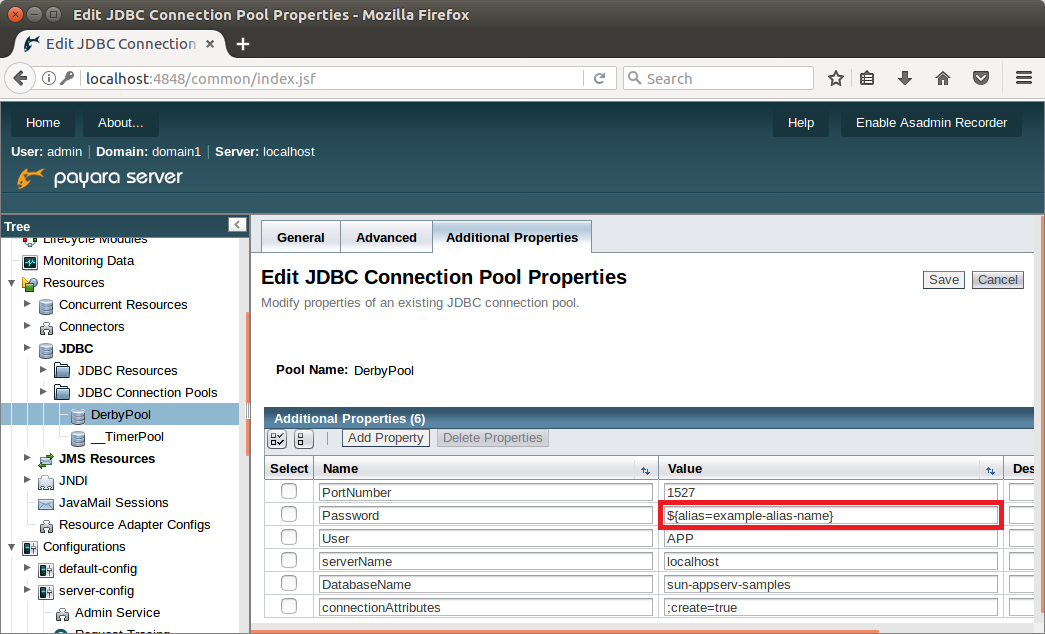This screenshot has height=634, width=1045.
Task: Expand the JMS Resources node
Action: point(27,457)
